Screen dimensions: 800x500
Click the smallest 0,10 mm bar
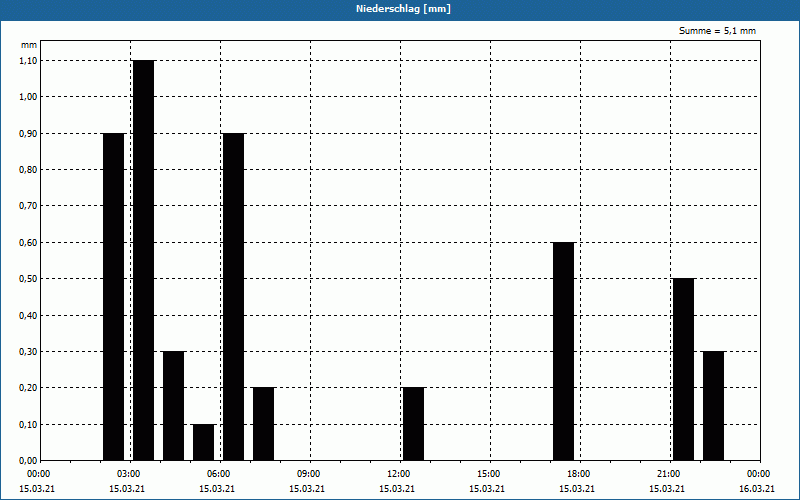point(204,442)
